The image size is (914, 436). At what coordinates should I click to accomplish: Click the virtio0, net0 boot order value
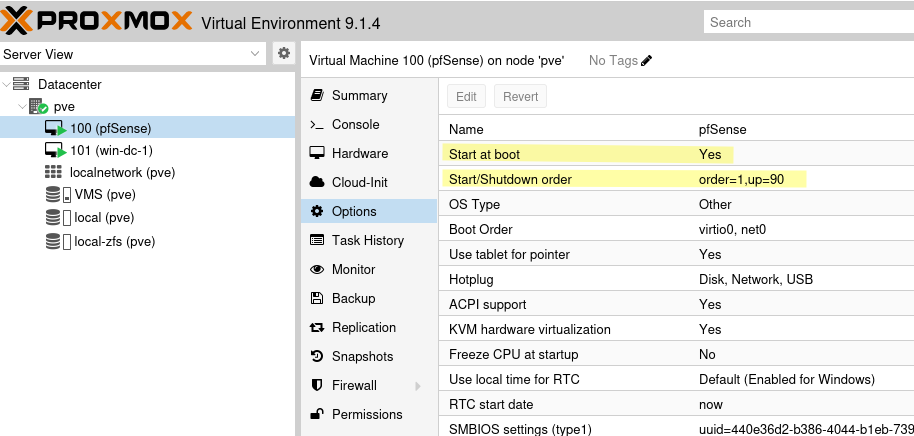[x=732, y=230]
